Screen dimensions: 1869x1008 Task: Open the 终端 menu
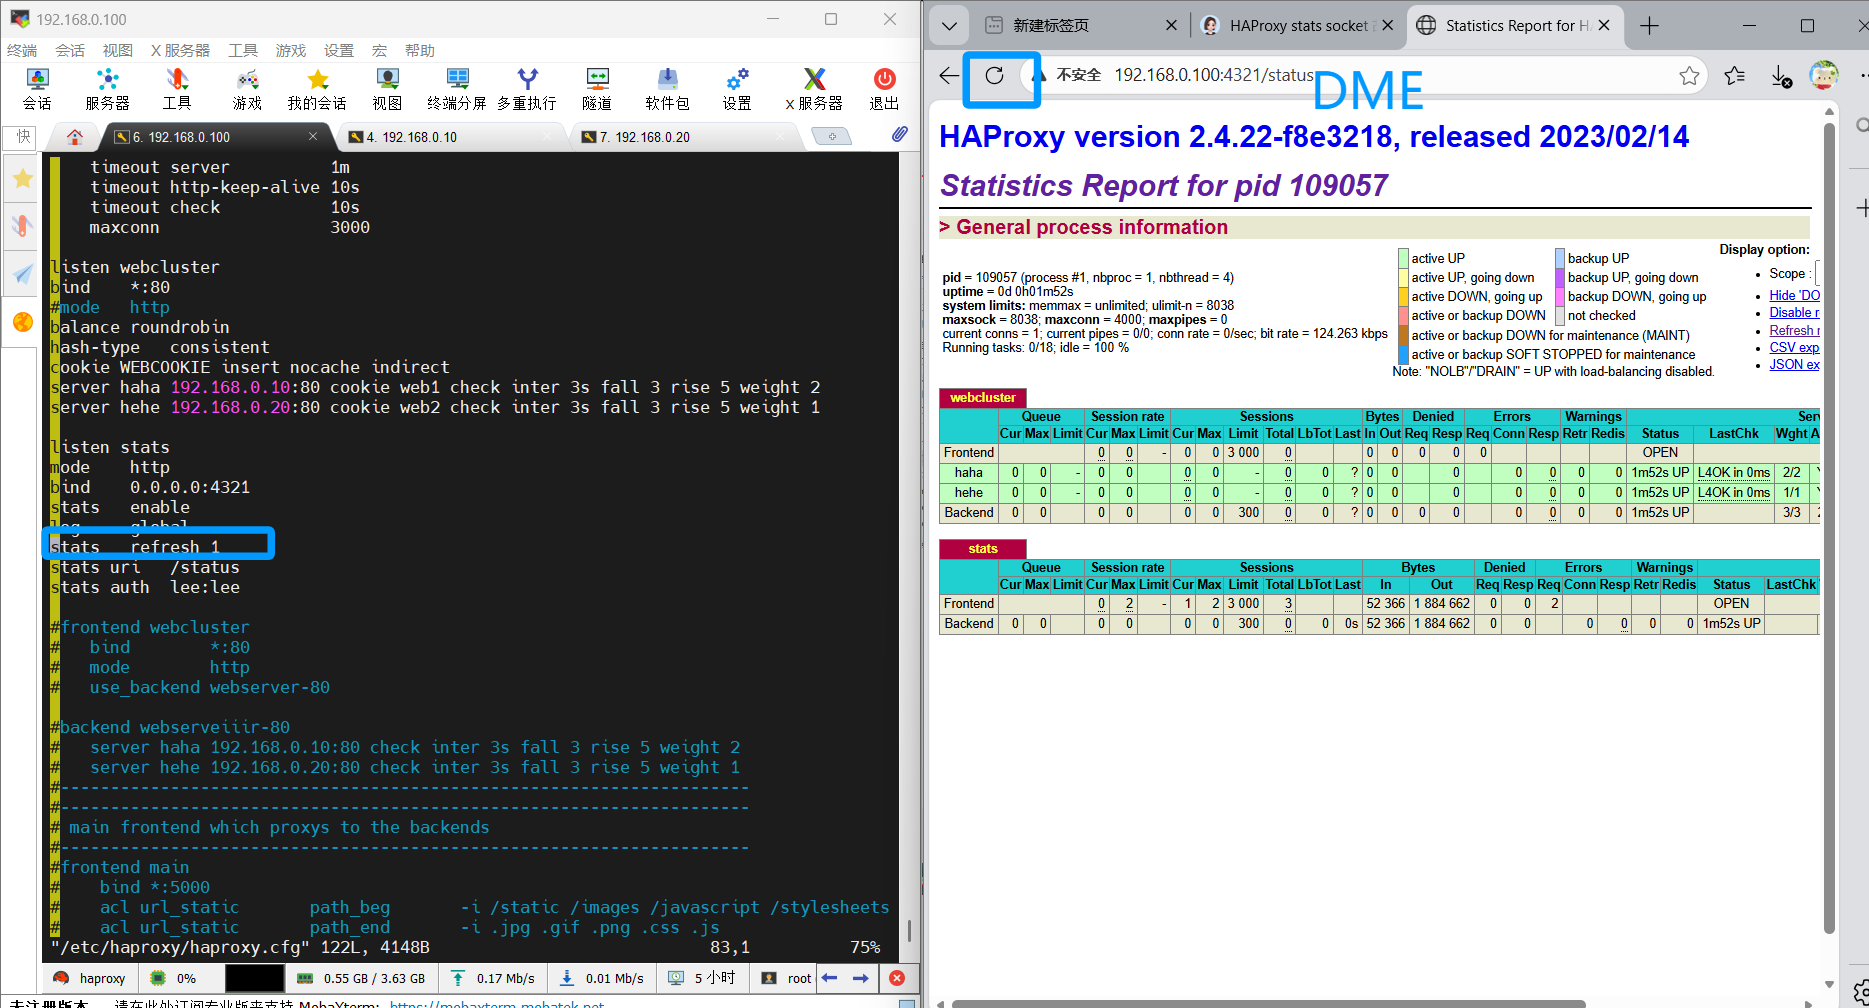coord(22,50)
